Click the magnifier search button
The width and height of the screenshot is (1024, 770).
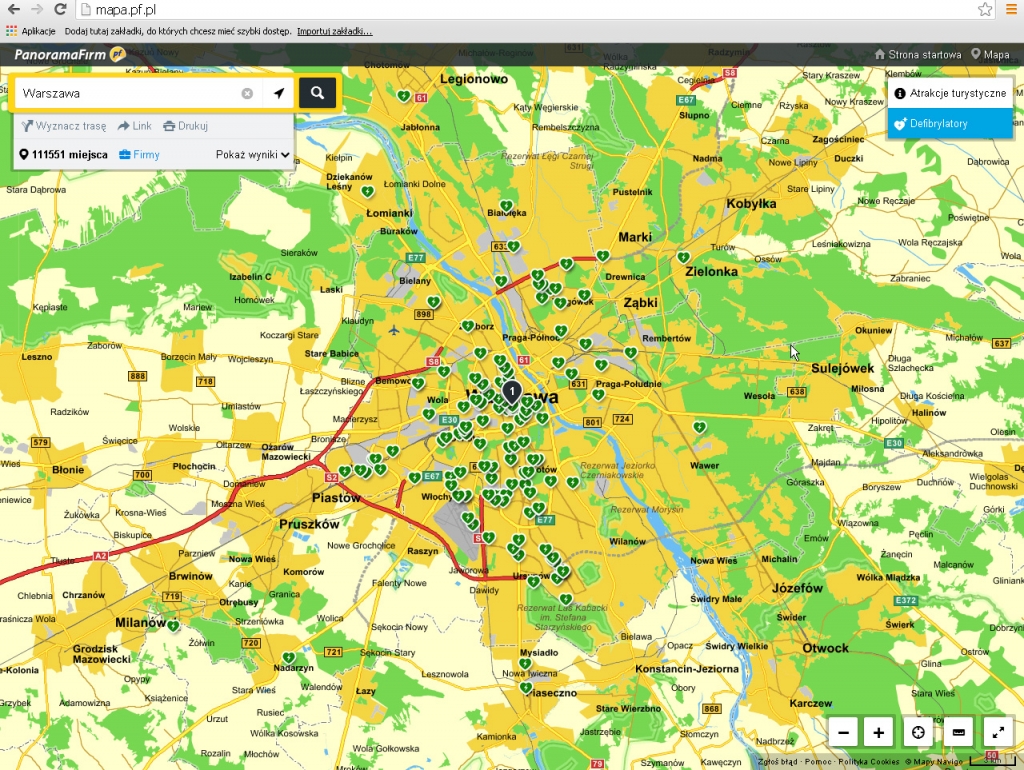tap(317, 93)
